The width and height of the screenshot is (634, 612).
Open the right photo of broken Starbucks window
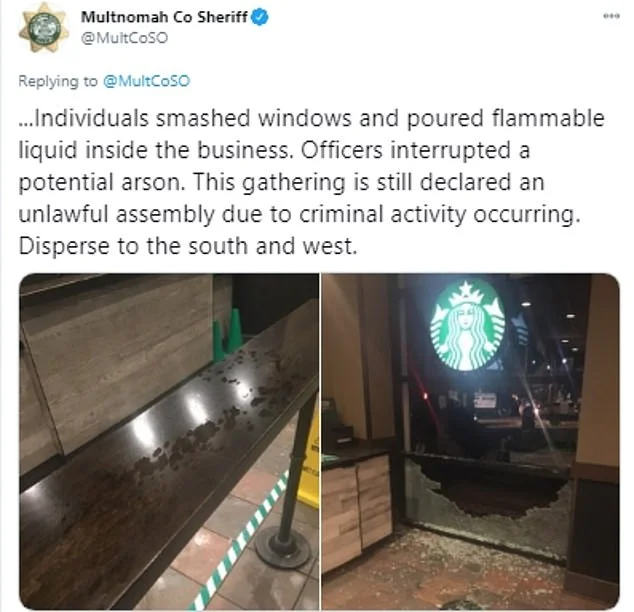471,441
